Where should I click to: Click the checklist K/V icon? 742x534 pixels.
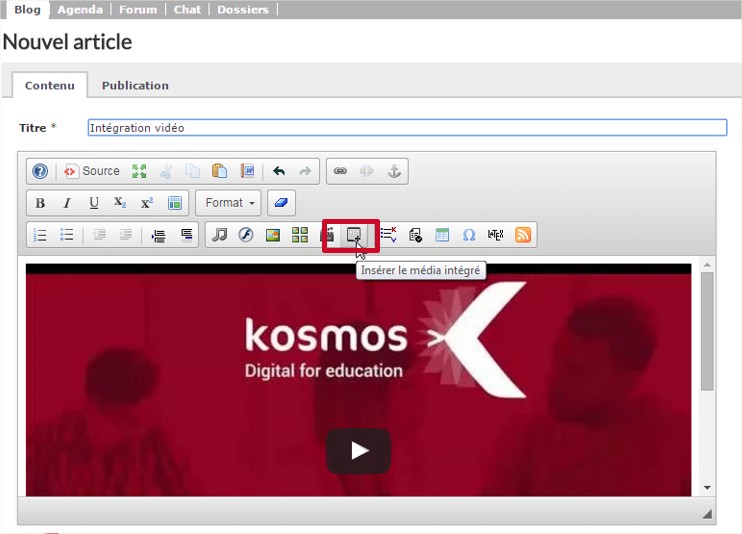[x=389, y=235]
